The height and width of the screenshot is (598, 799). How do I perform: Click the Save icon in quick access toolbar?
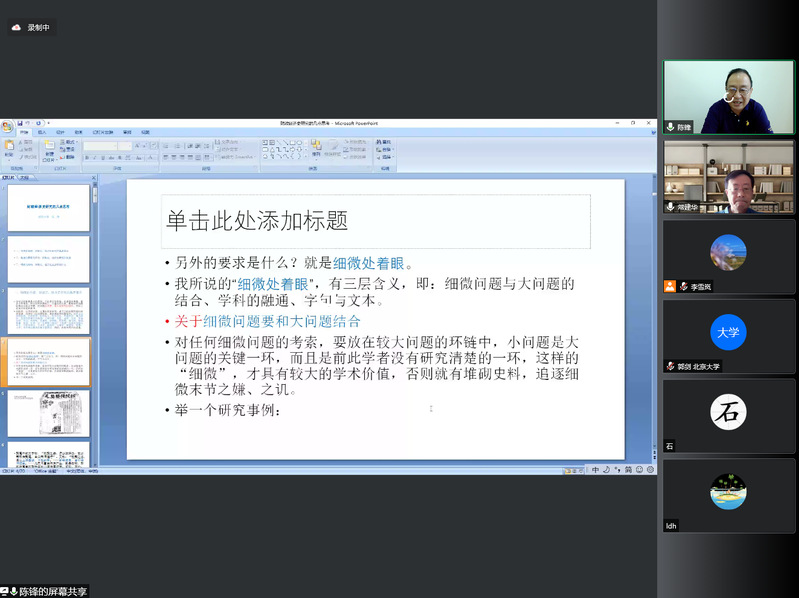coord(20,123)
